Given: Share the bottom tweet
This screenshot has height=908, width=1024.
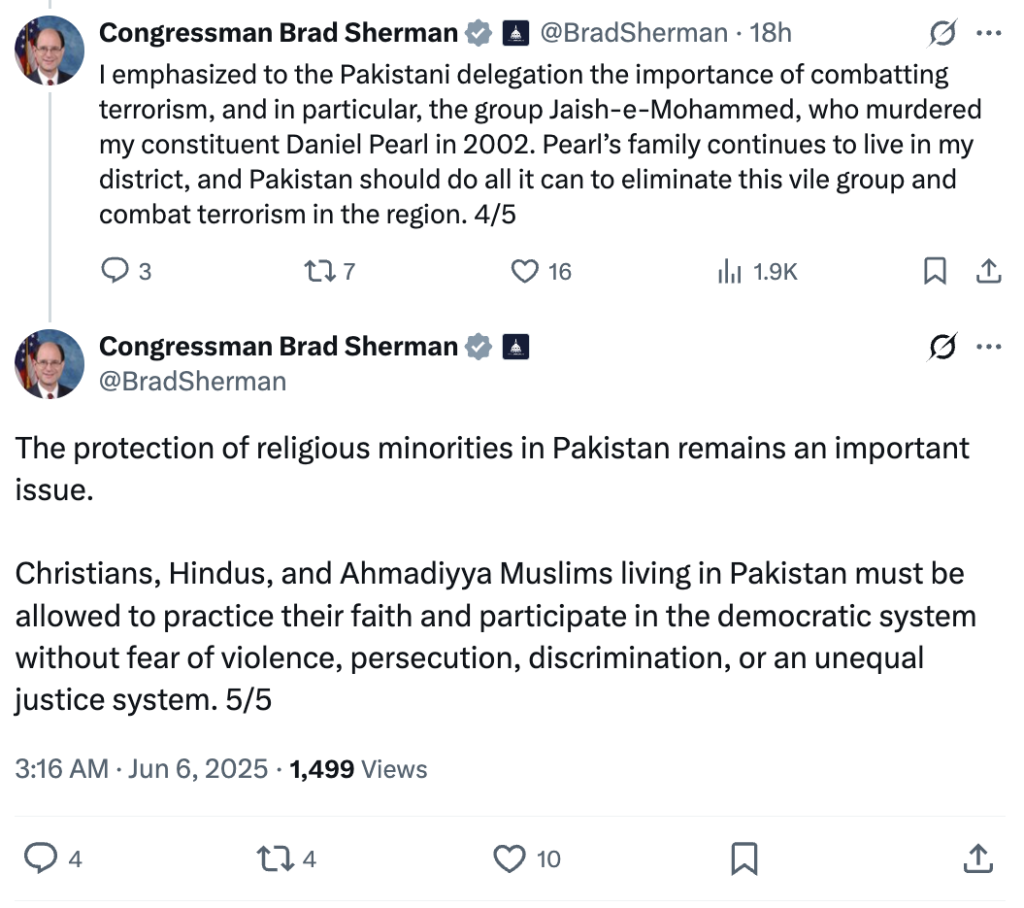Looking at the screenshot, I should (x=976, y=858).
